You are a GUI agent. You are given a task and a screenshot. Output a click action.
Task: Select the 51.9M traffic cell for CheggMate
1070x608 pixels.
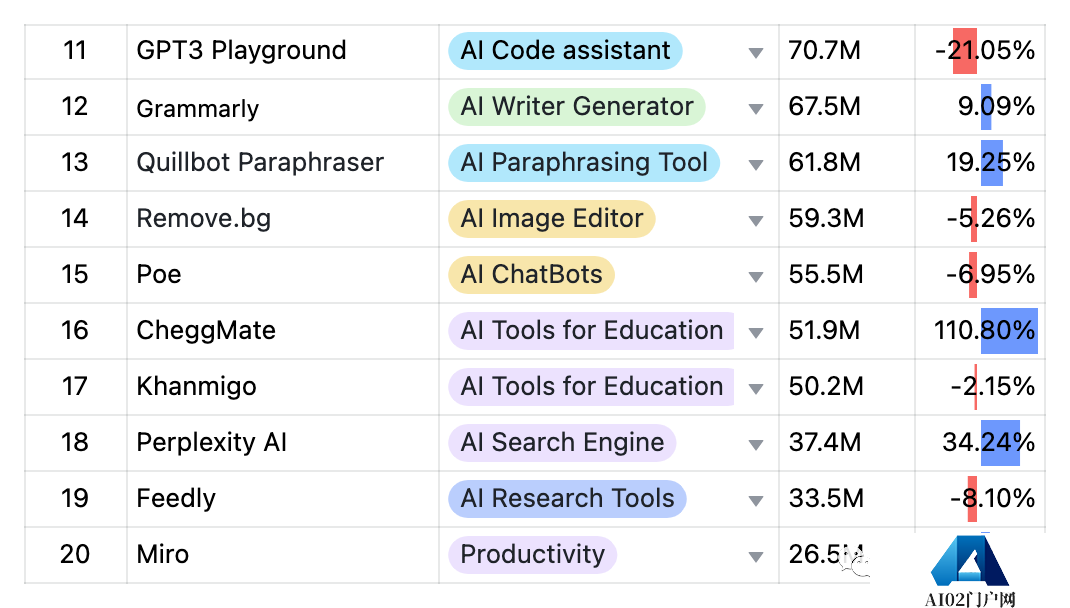click(x=824, y=330)
